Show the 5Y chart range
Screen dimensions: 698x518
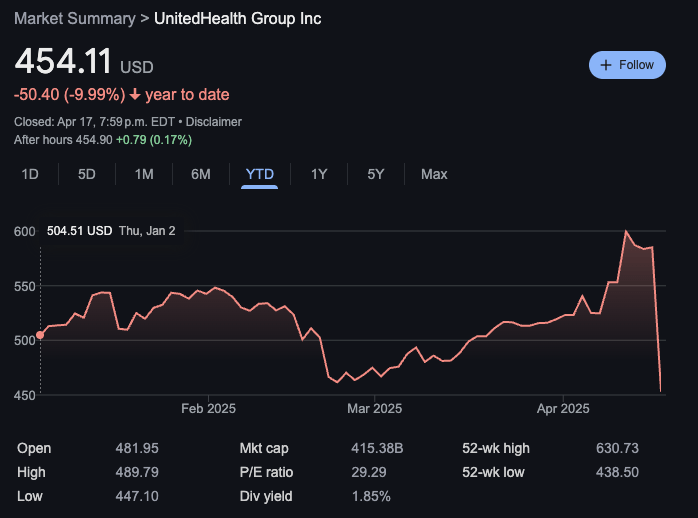[x=376, y=174]
